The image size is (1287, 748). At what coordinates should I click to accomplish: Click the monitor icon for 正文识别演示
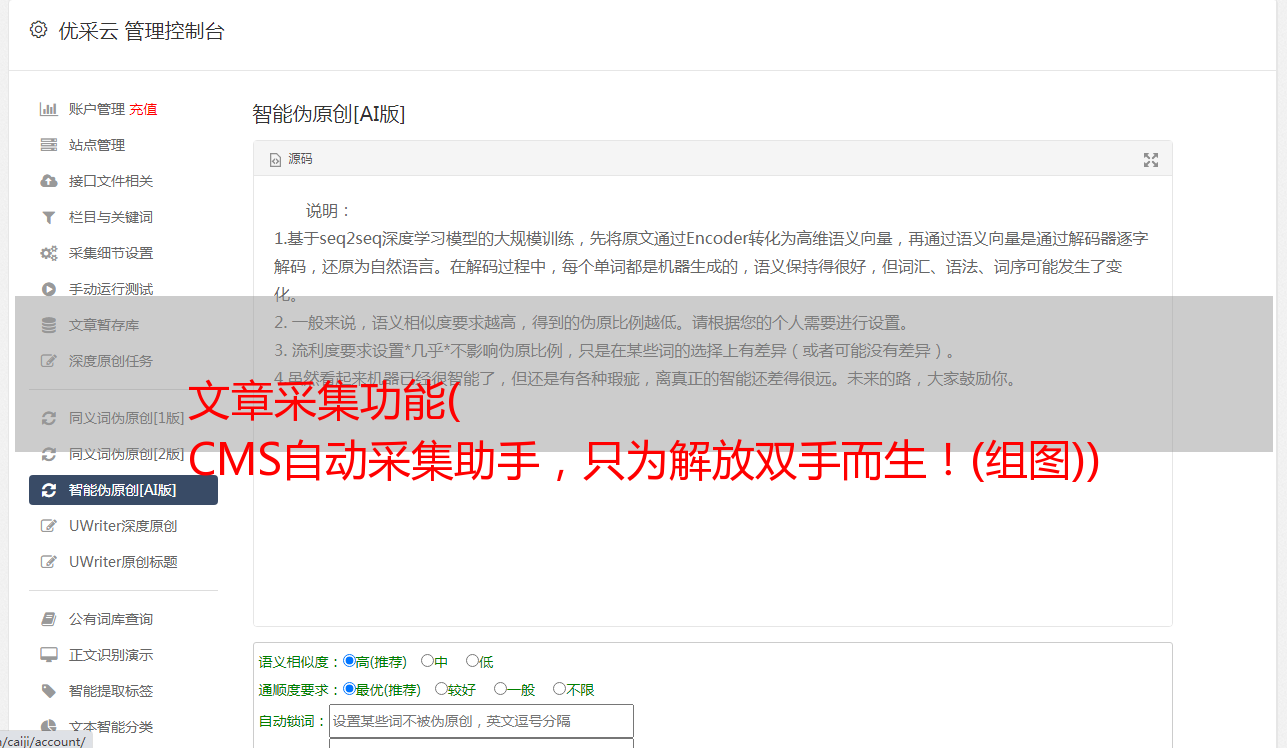click(x=48, y=655)
